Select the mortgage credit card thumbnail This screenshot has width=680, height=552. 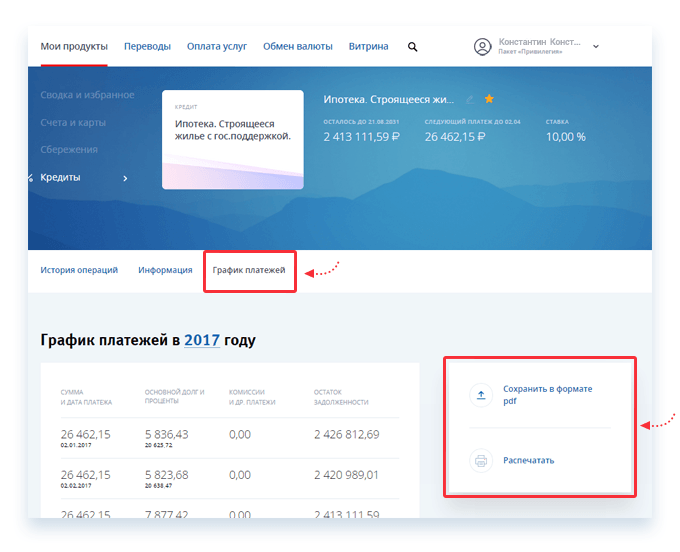232,139
